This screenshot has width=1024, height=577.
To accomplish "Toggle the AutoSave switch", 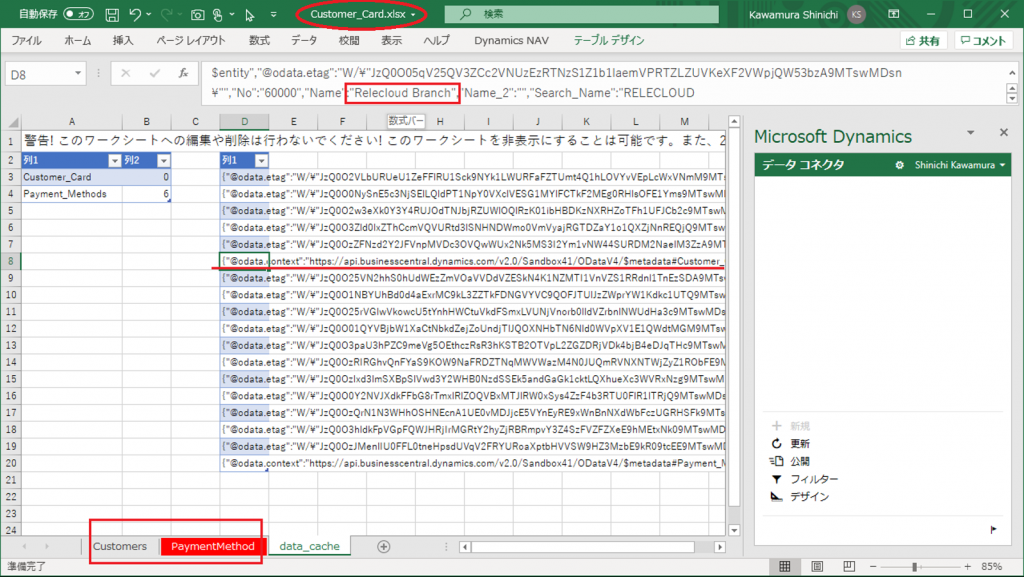I will tap(78, 14).
